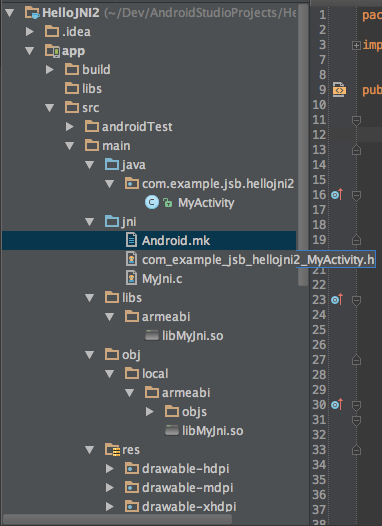Click the override marker on line 16
The height and width of the screenshot is (526, 382).
(x=337, y=195)
